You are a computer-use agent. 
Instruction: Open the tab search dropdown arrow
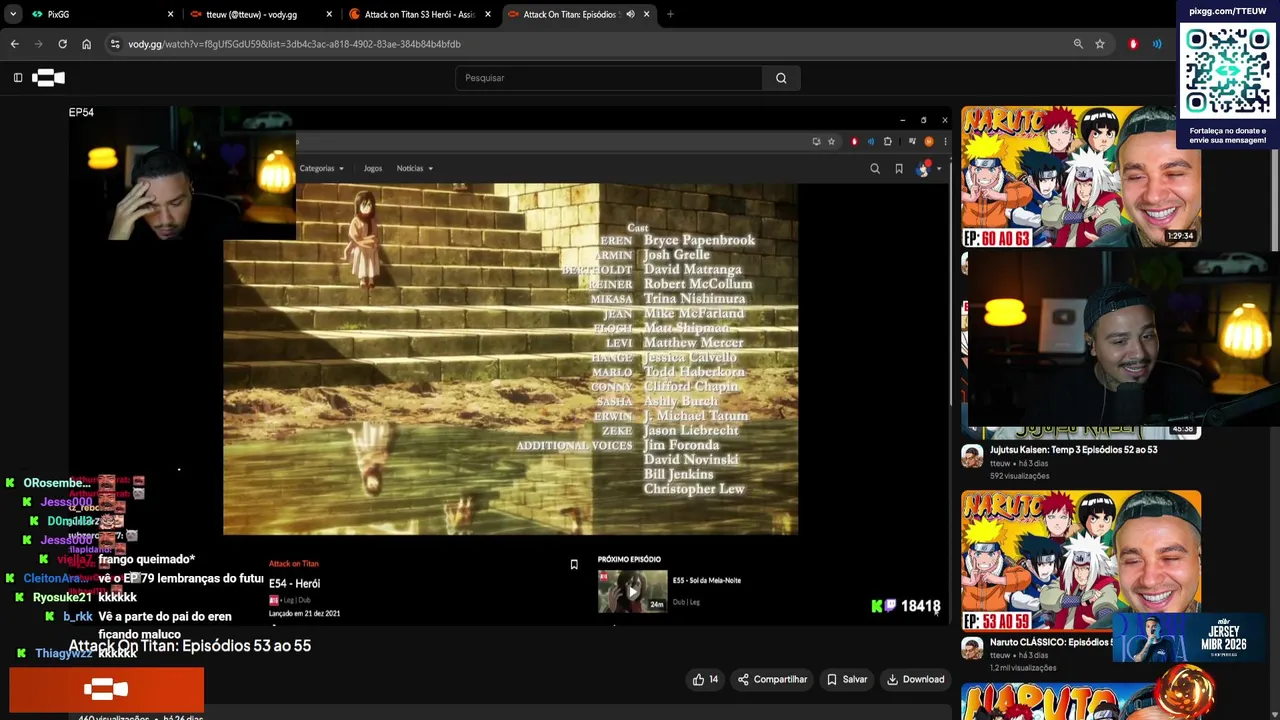point(13,14)
